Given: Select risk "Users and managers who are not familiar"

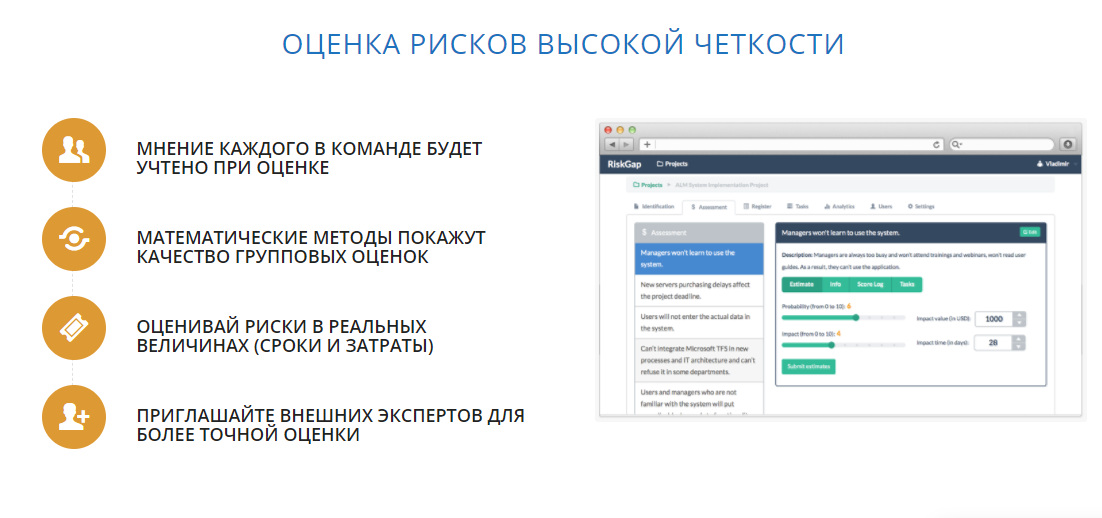Looking at the screenshot, I should click(x=699, y=398).
